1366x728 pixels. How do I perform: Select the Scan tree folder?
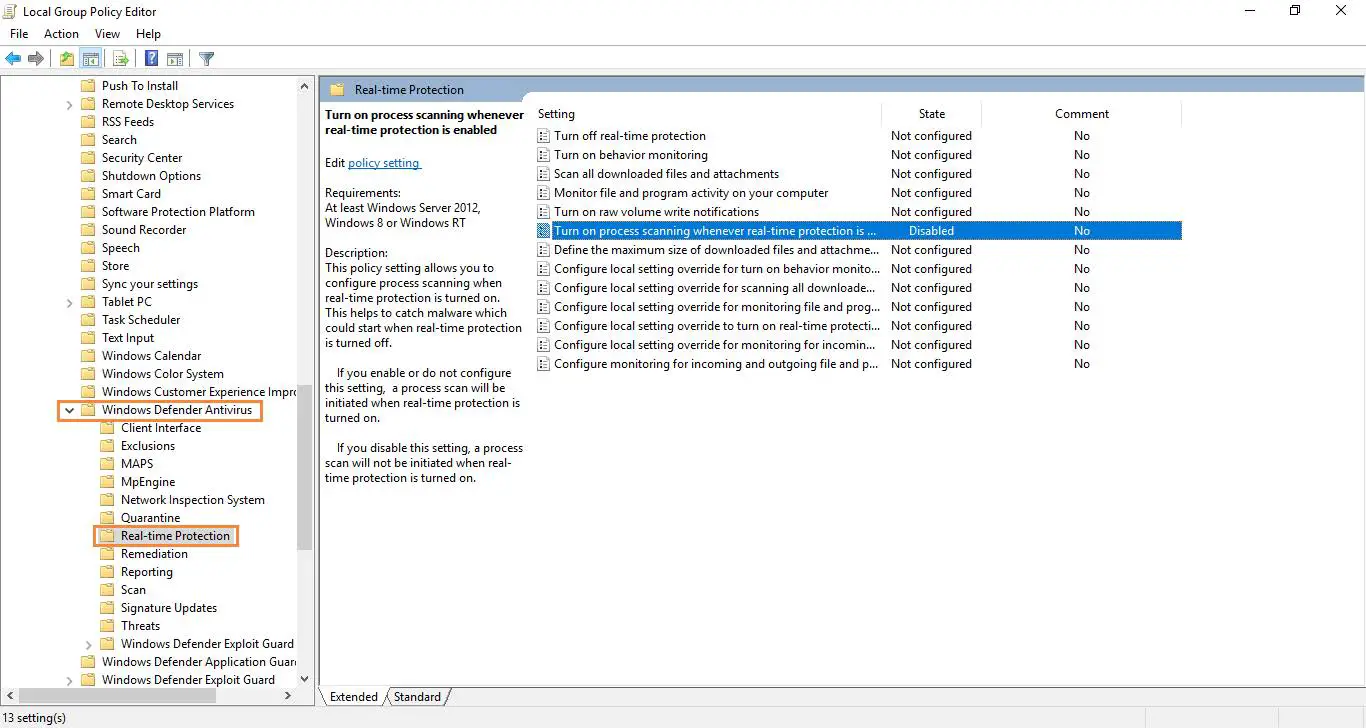point(133,590)
